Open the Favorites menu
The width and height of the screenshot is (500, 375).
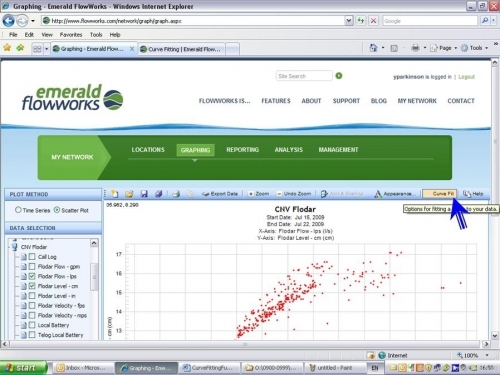pyautogui.click(x=71, y=35)
